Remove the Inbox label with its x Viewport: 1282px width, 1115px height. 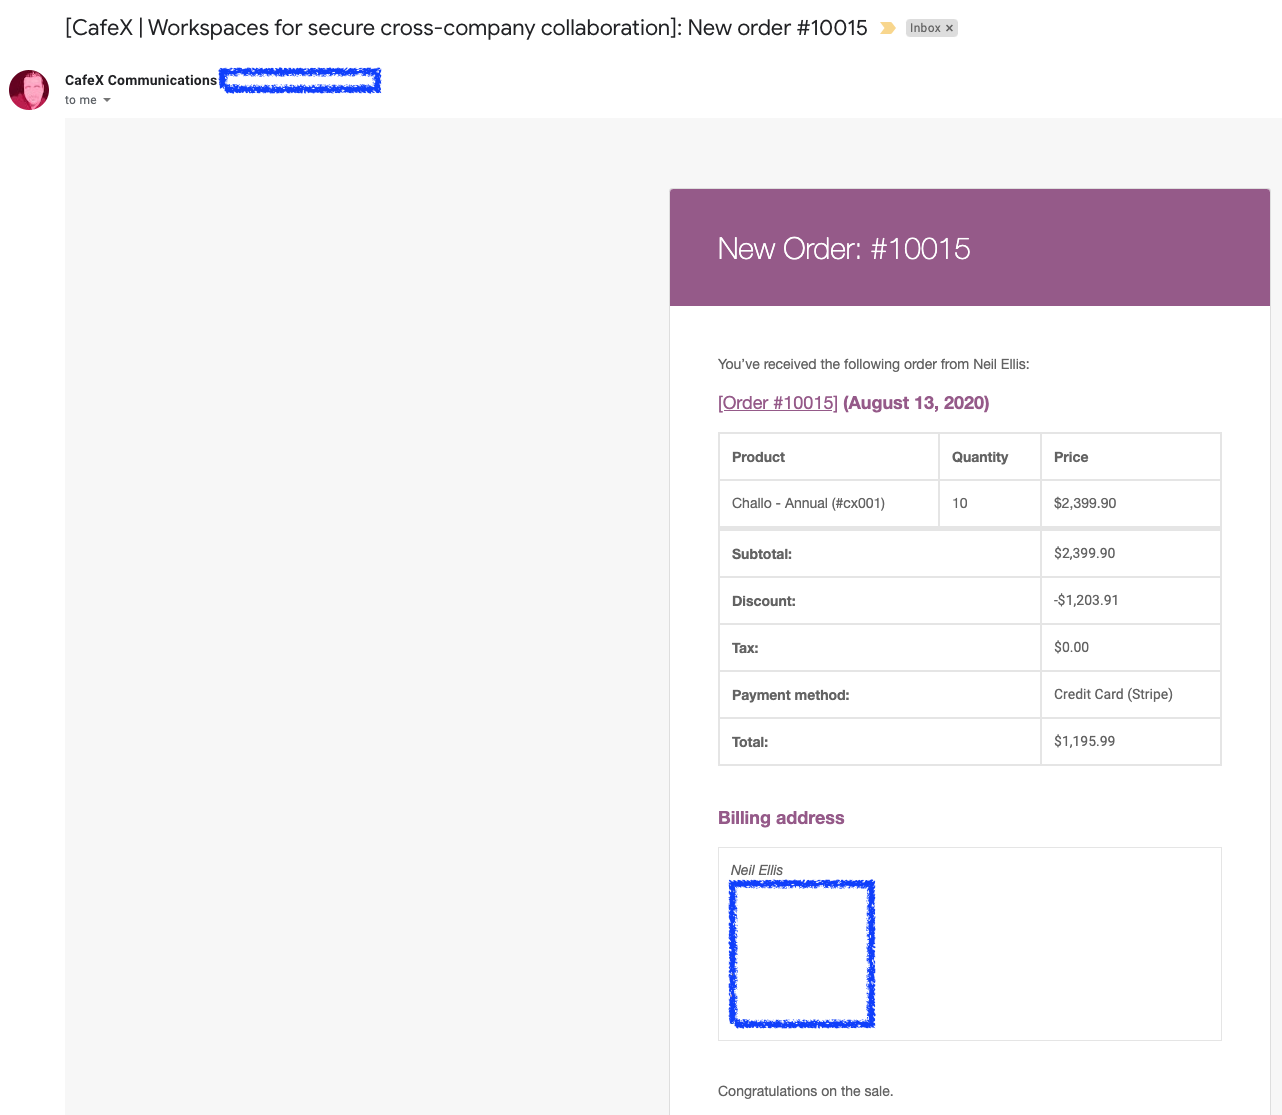[949, 28]
